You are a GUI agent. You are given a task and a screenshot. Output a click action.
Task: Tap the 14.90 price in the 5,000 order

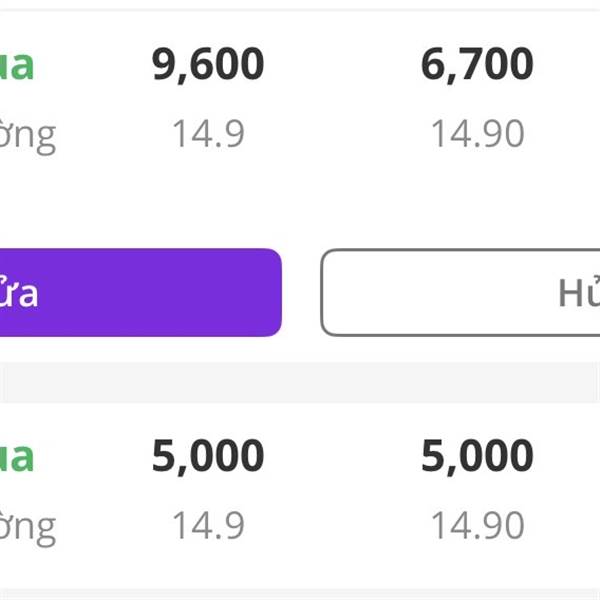pos(477,525)
